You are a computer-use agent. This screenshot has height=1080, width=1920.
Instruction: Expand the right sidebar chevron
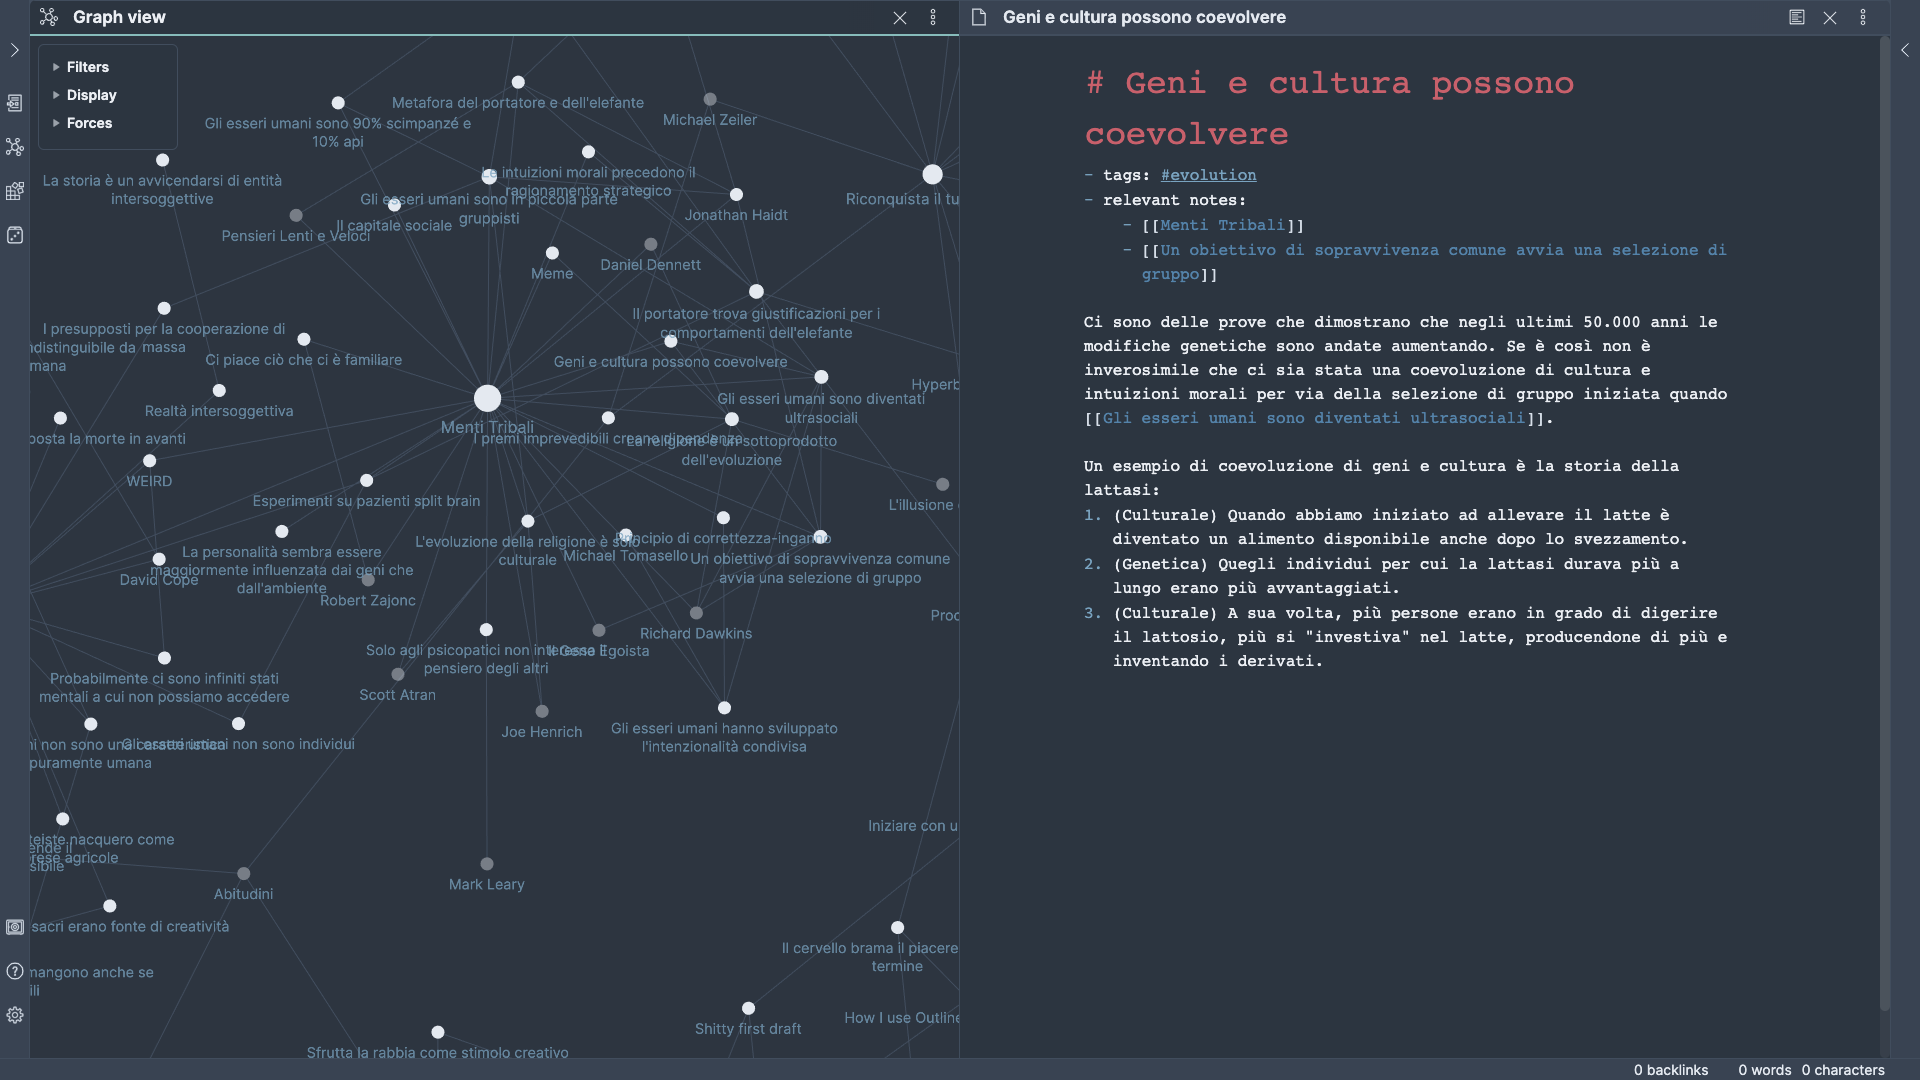[1905, 50]
